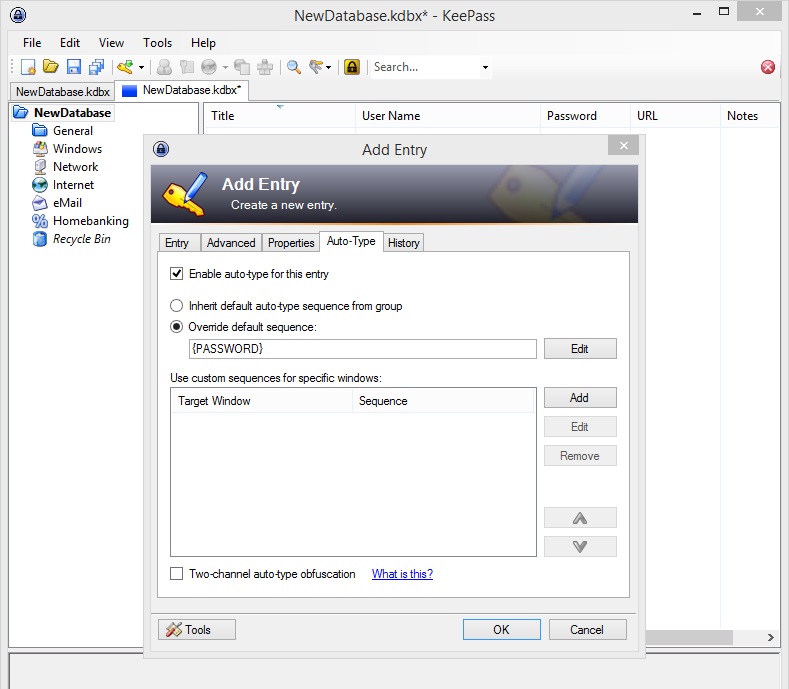Click the Target Window column header

(262, 401)
